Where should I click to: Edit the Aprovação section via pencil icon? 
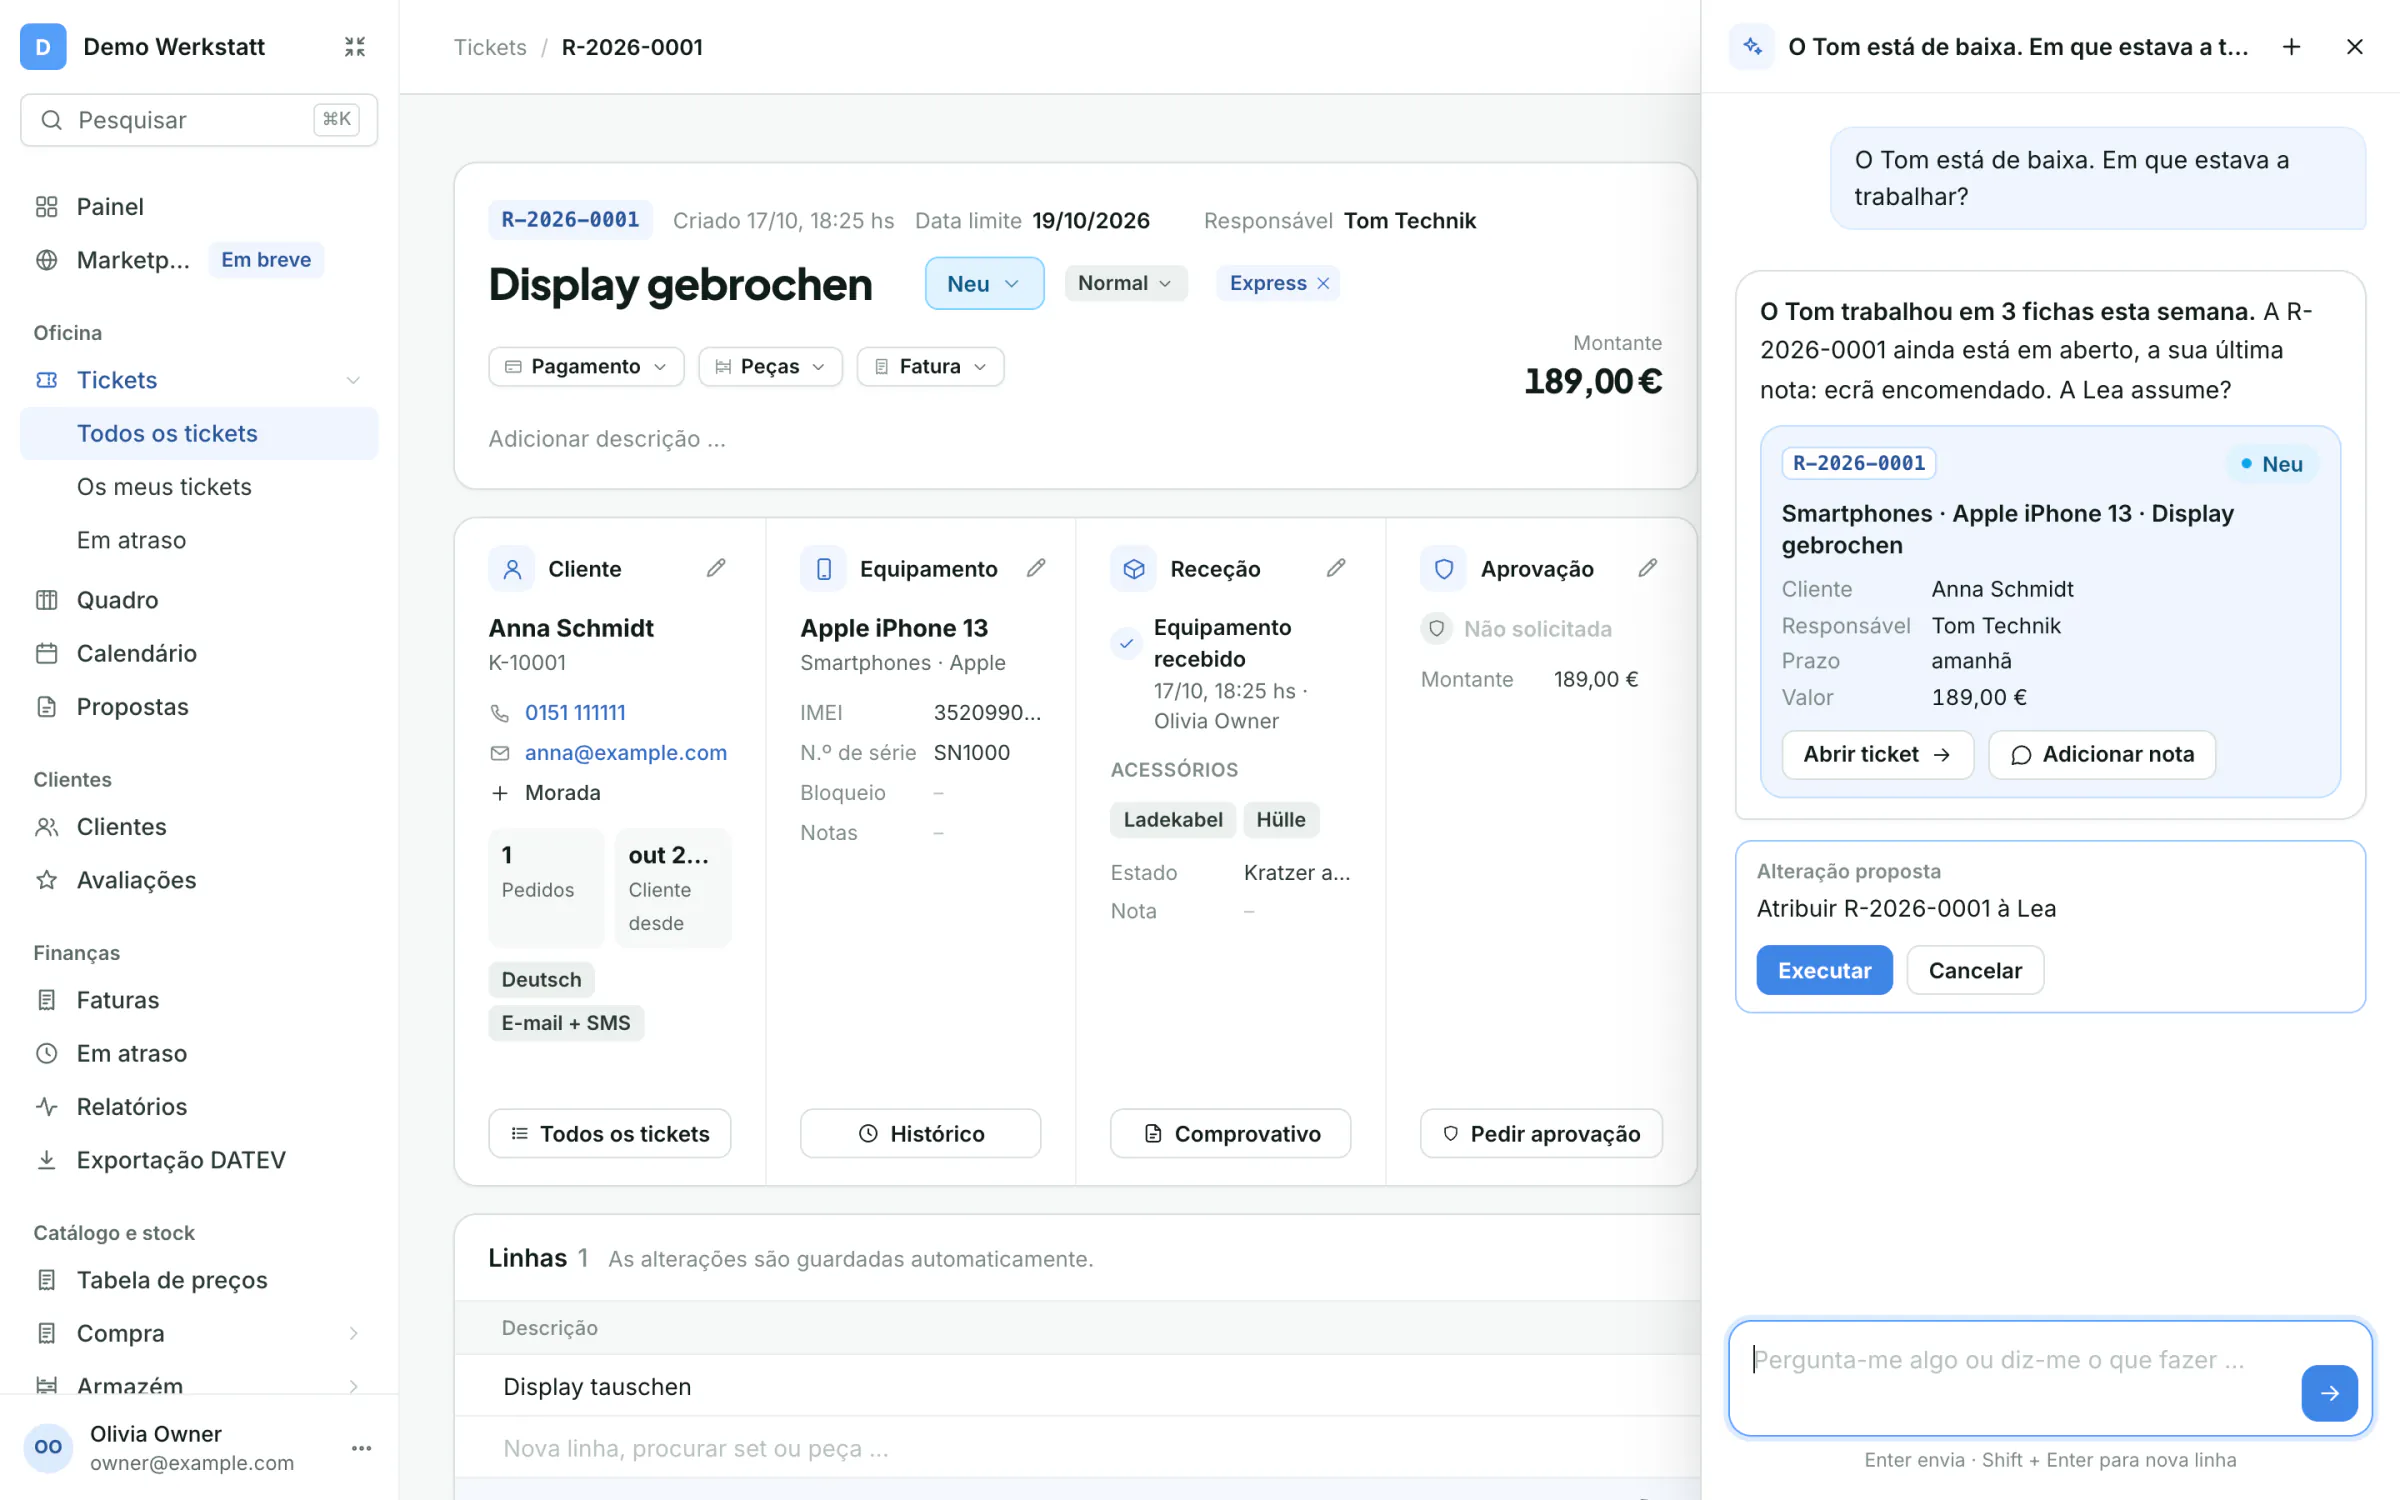click(x=1648, y=568)
